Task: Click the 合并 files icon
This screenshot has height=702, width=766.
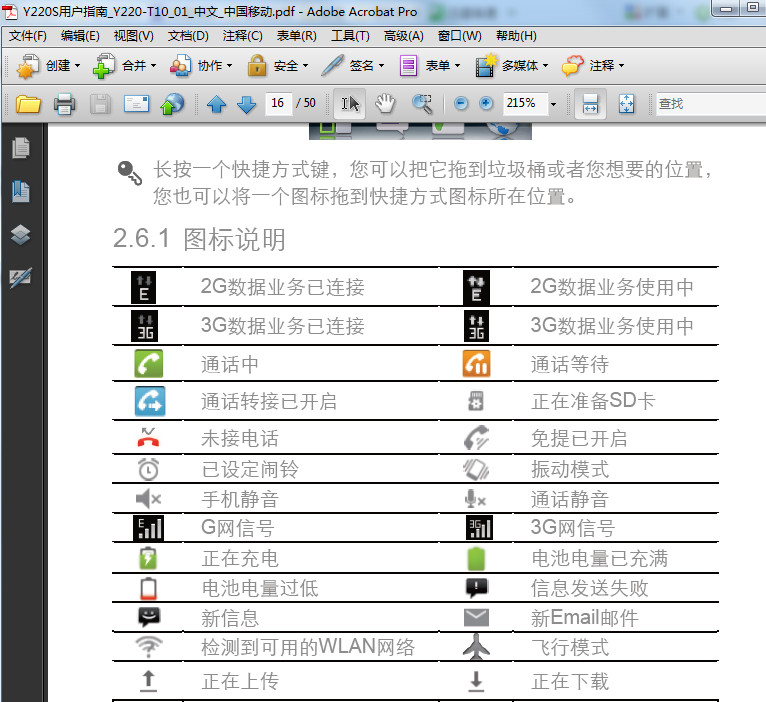Action: pos(104,65)
